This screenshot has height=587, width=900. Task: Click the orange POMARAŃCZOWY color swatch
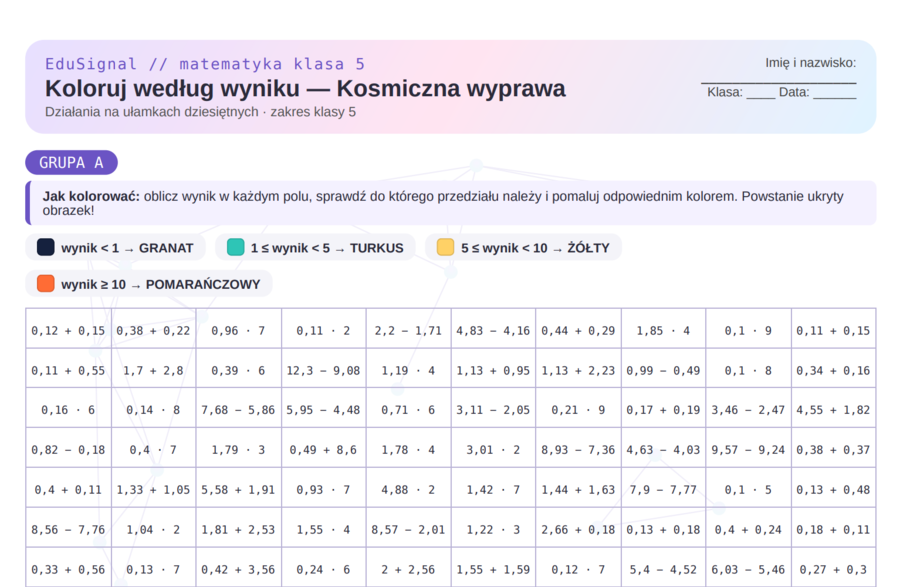point(45,283)
